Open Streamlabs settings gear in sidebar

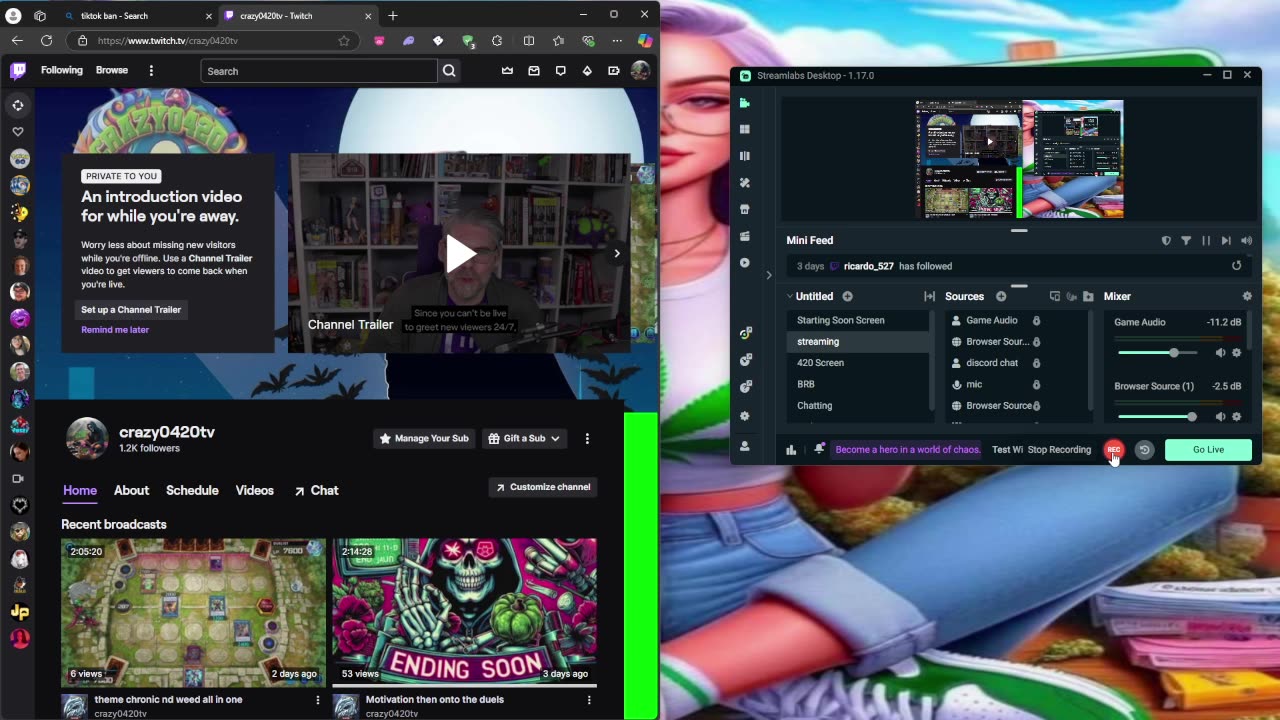click(x=744, y=416)
